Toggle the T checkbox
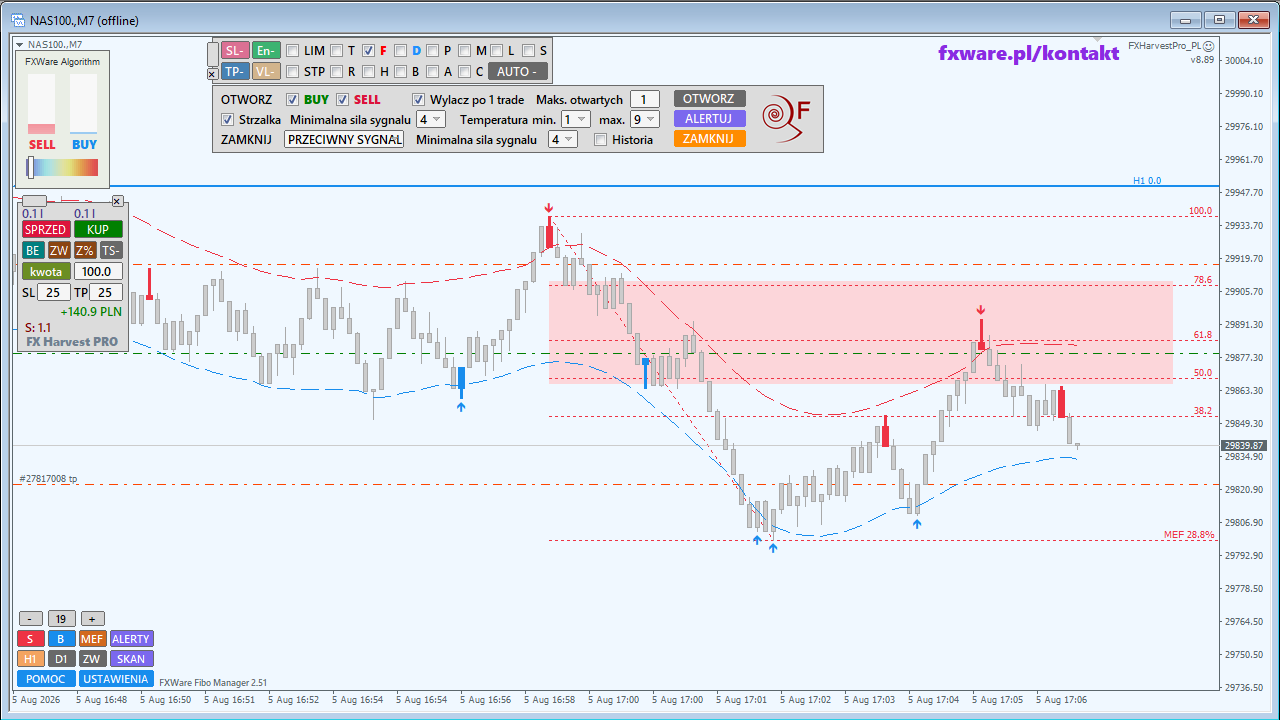The height and width of the screenshot is (720, 1280). pos(337,50)
